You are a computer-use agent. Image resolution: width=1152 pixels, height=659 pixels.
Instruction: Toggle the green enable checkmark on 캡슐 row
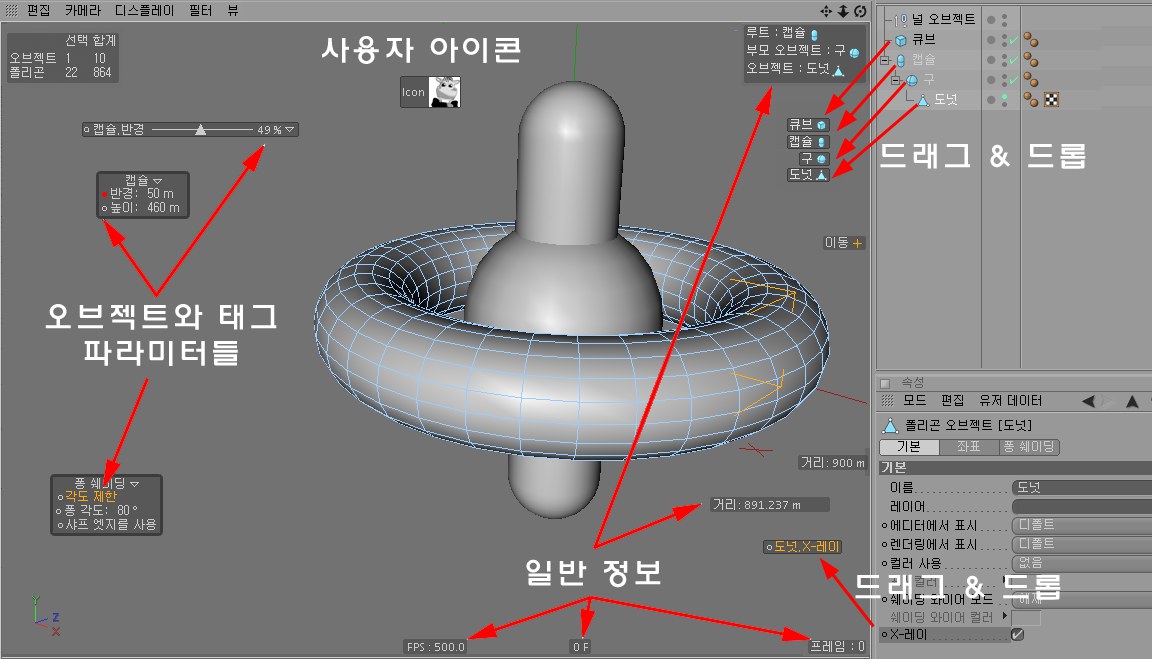coord(1014,60)
